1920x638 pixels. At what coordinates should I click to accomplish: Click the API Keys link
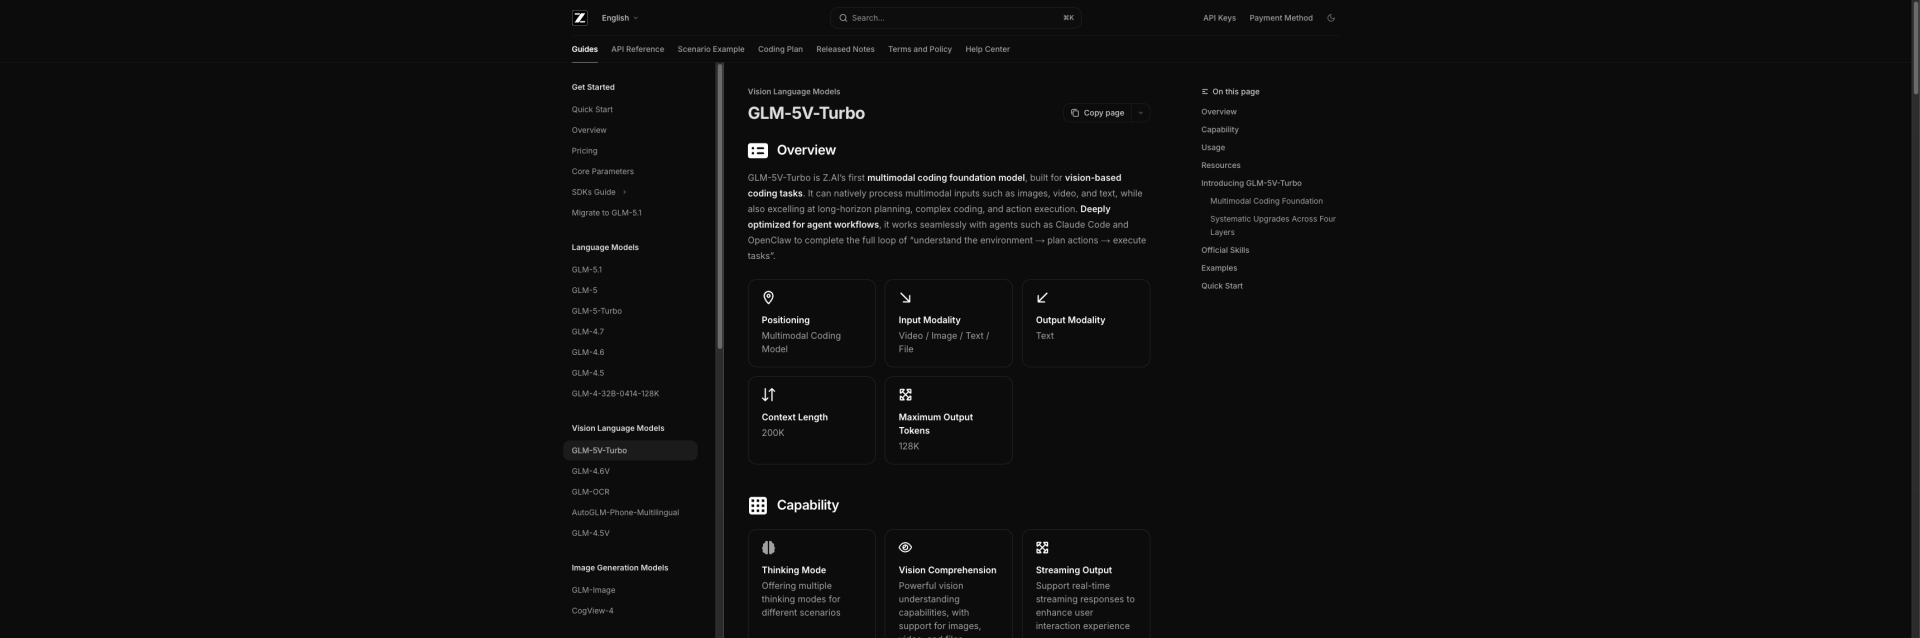coord(1219,18)
